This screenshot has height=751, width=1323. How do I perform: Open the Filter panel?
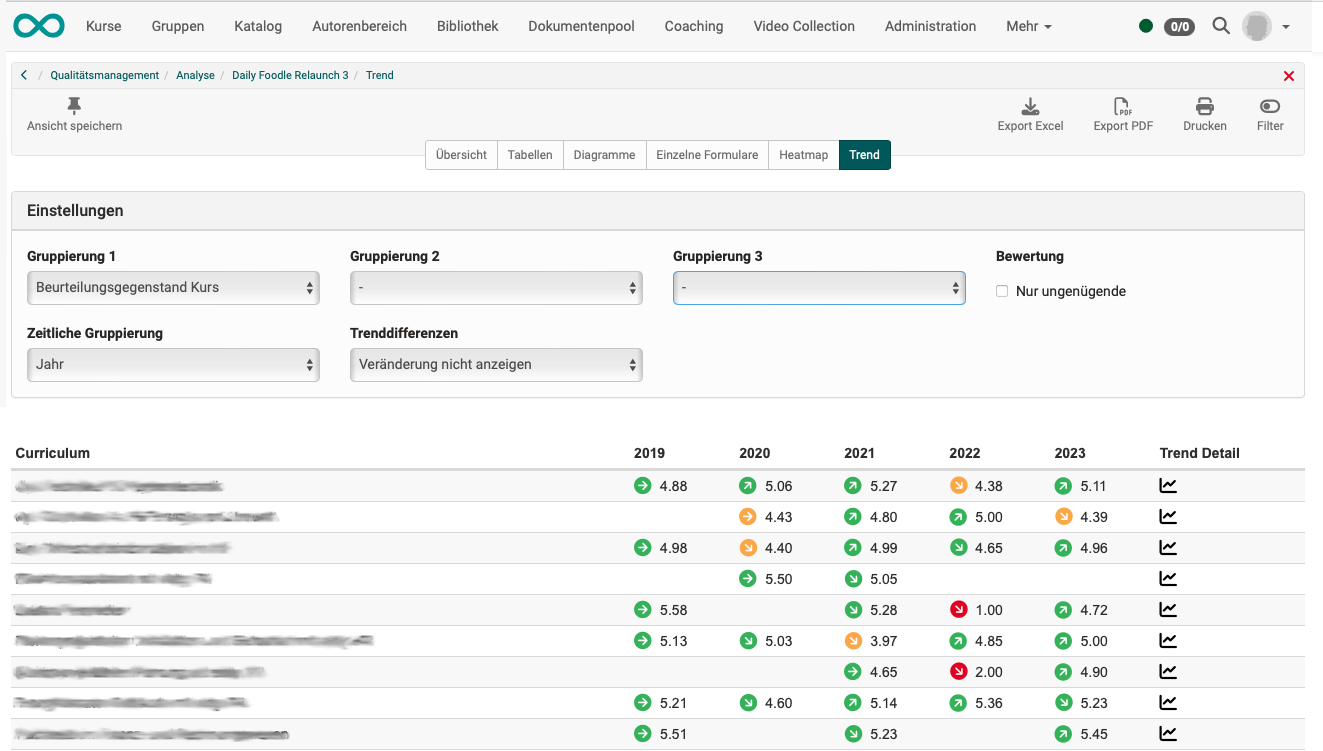[x=1269, y=113]
